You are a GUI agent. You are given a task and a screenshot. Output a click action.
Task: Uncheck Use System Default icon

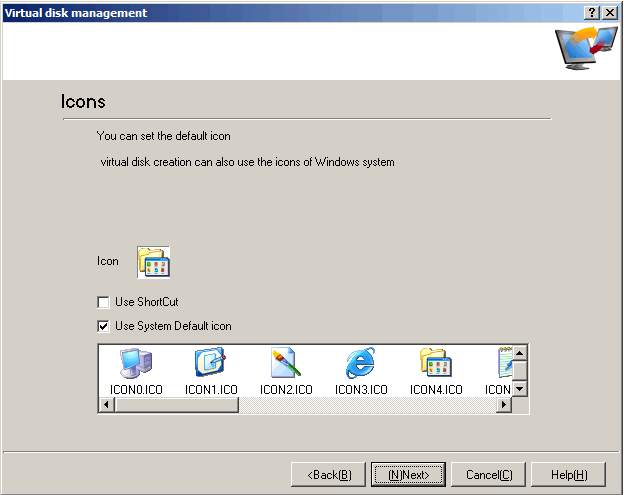(103, 326)
